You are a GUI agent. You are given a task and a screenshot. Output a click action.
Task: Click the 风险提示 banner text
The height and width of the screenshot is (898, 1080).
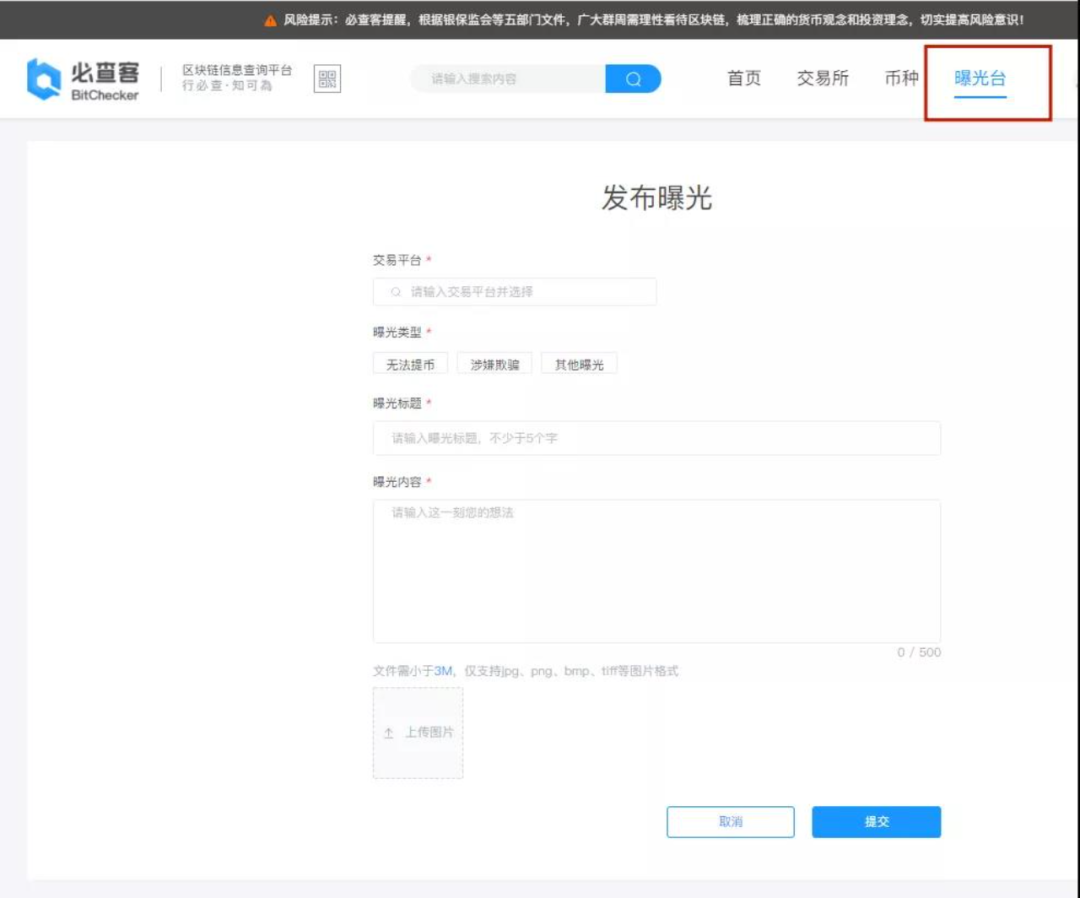coord(654,20)
